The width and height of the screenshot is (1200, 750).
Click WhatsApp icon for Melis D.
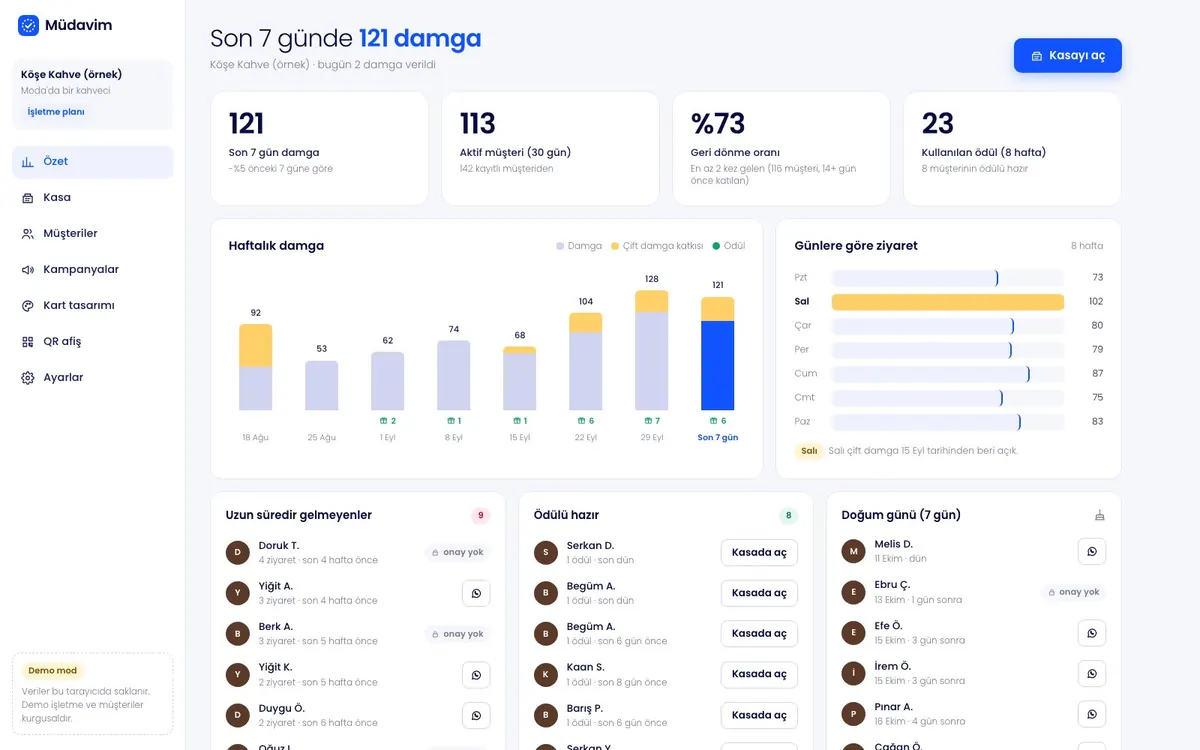point(1092,551)
